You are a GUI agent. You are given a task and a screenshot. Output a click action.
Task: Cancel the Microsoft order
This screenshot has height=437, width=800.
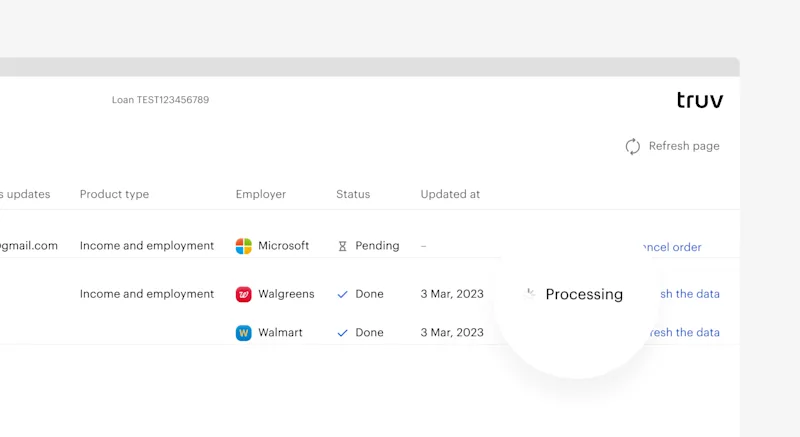(x=673, y=247)
